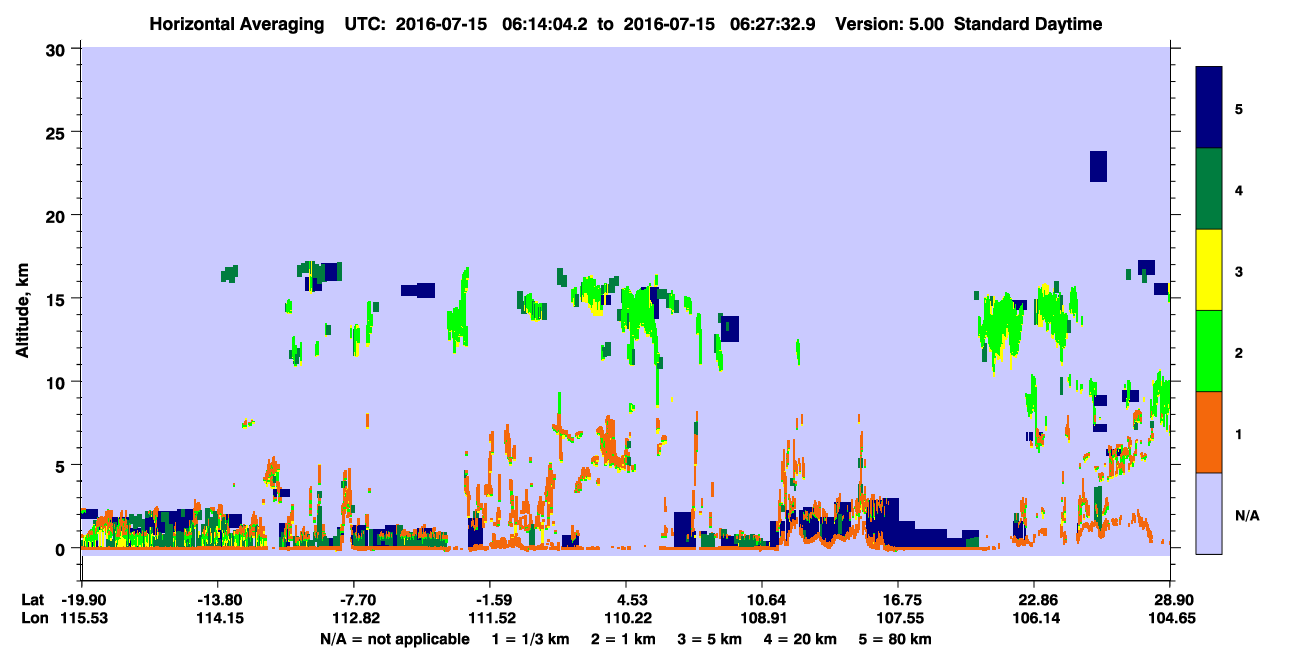Viewport: 1300px width, 667px height.
Task: Click the dark green level 4 color swatch
Action: coord(1209,189)
